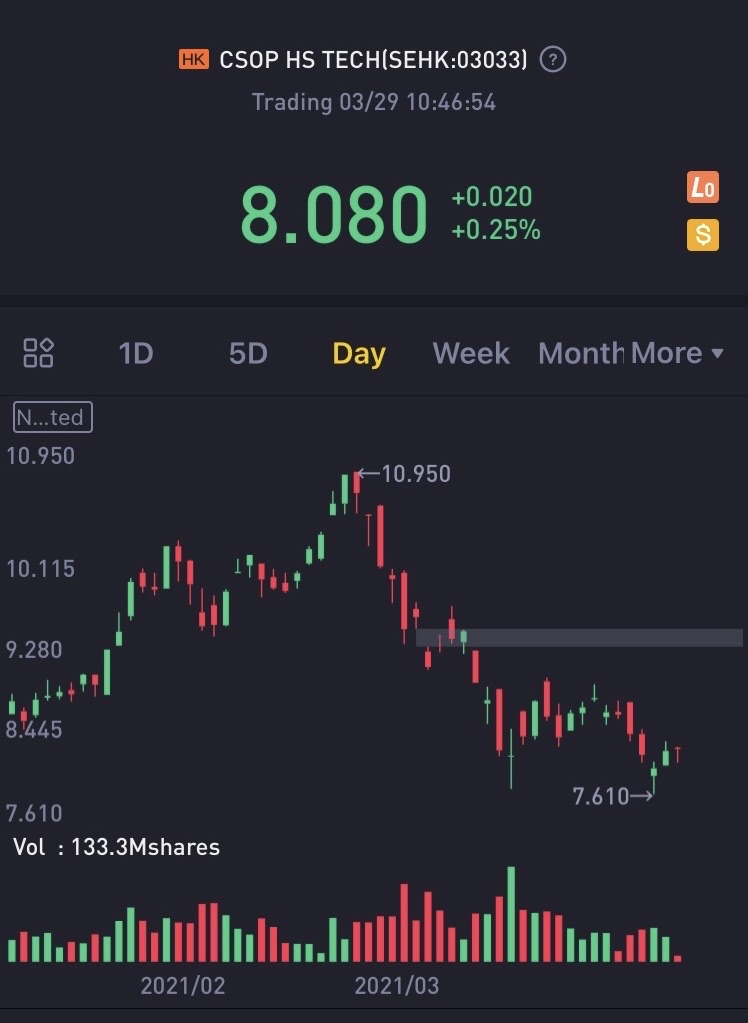Tap the 2021/02 date axis label

tap(183, 985)
